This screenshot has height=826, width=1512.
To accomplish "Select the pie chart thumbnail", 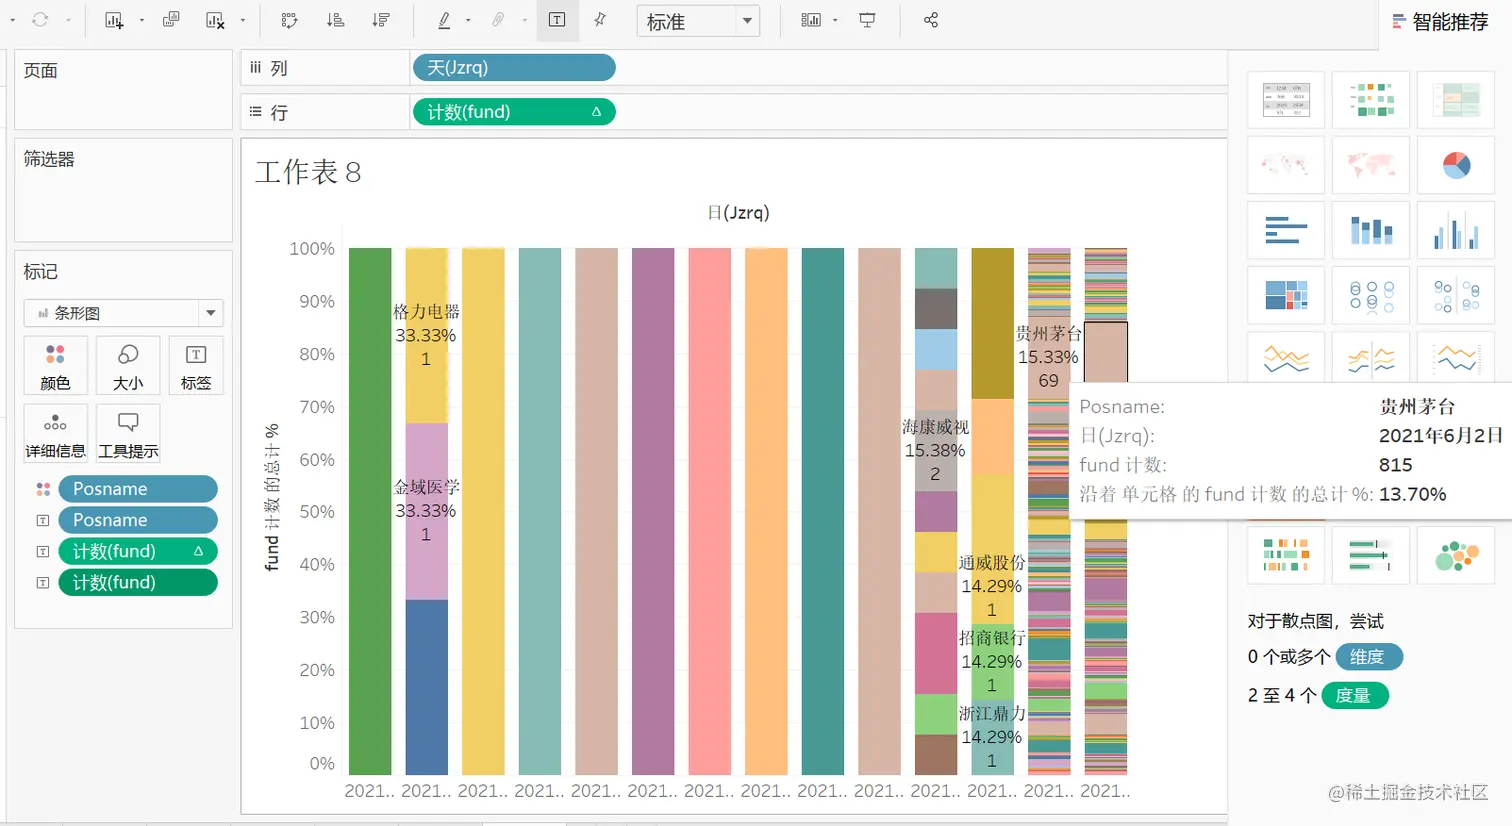I will (x=1456, y=165).
